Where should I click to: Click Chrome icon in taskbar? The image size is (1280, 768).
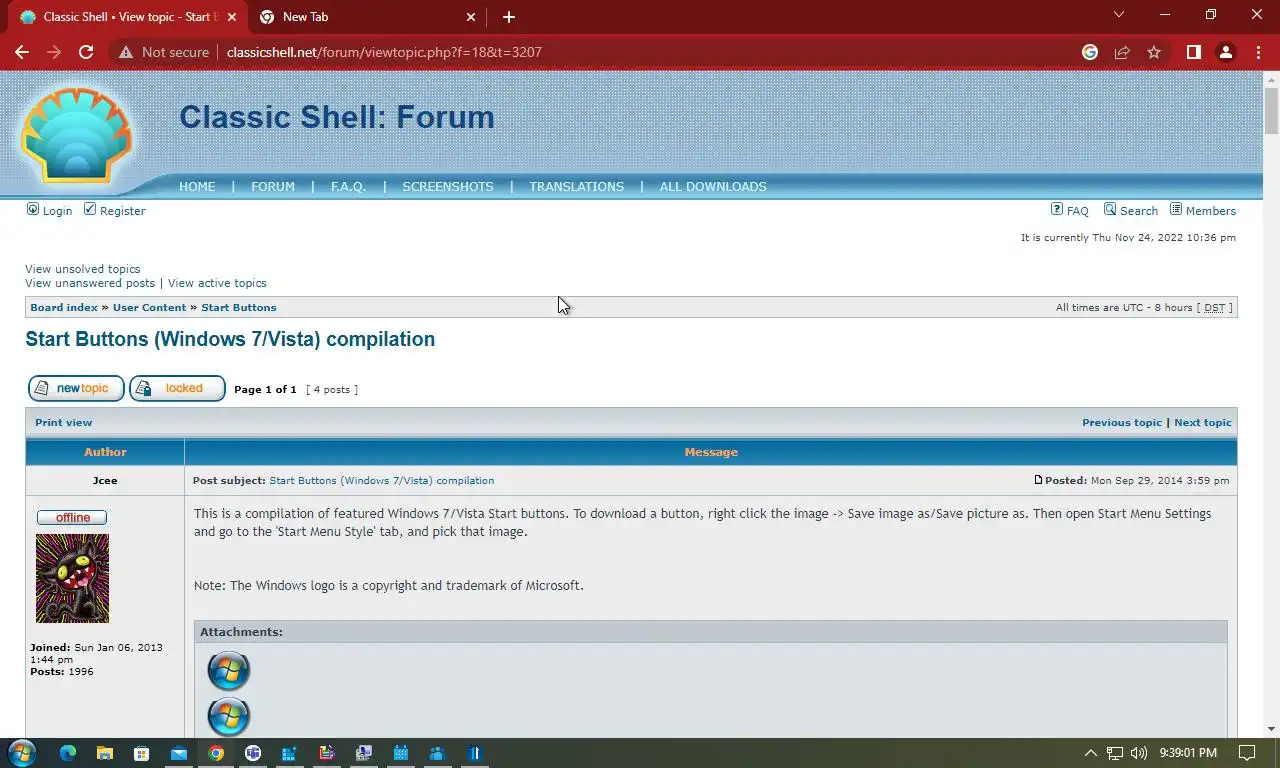216,753
